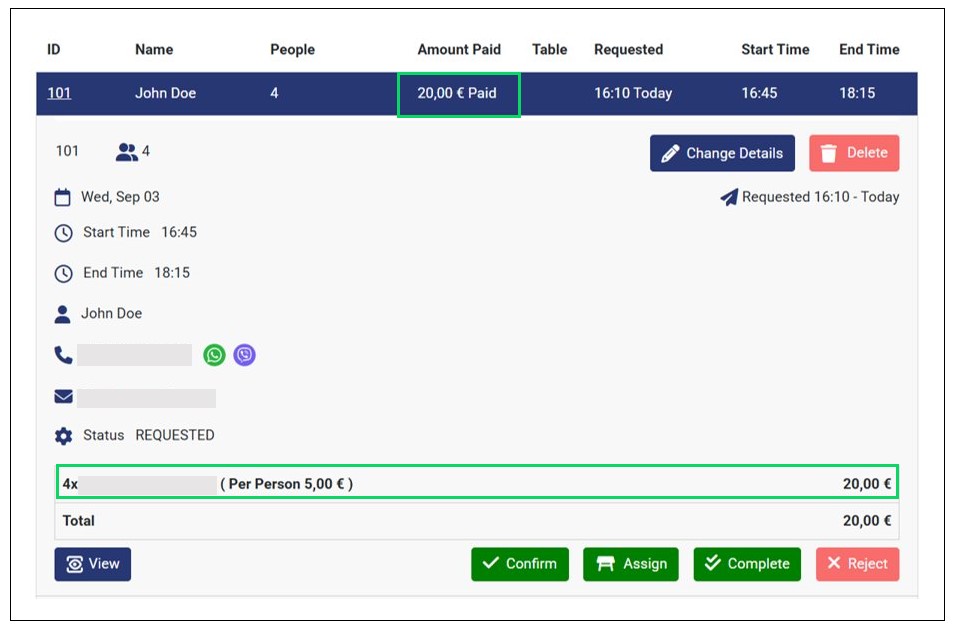Assign a table with Assign button
The width and height of the screenshot is (955, 627).
click(631, 564)
